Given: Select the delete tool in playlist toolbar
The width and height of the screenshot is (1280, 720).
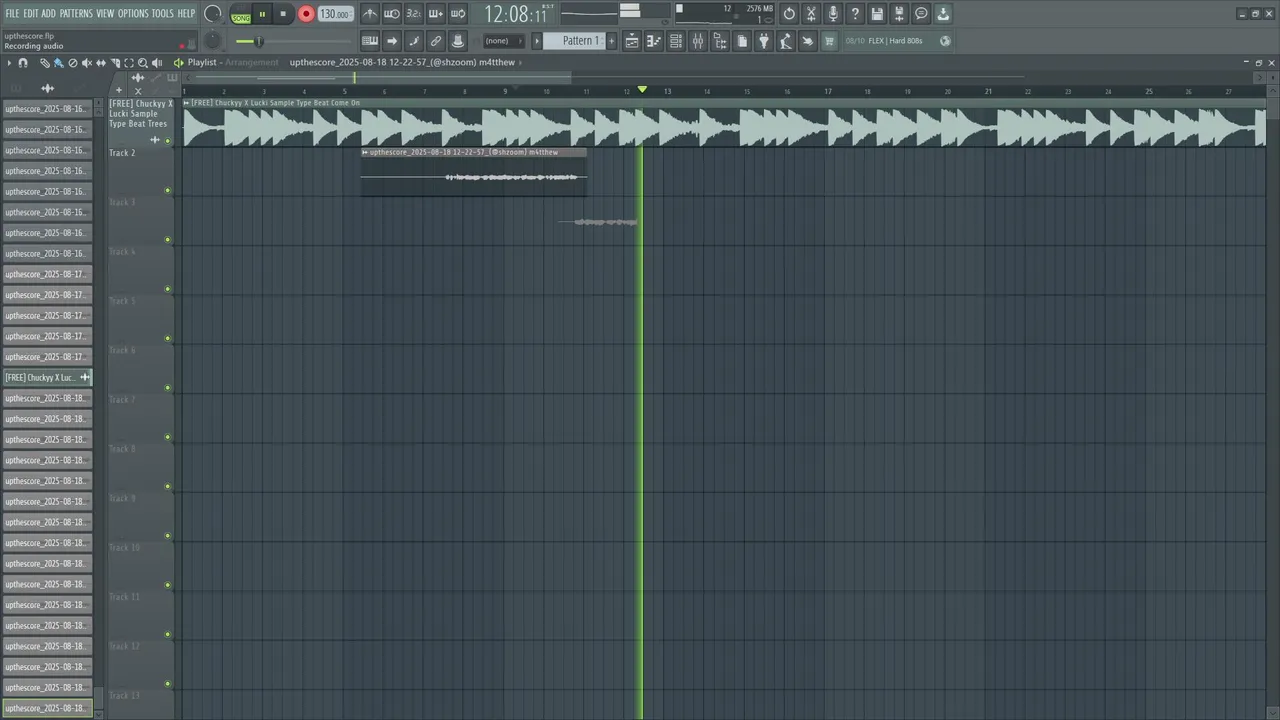Looking at the screenshot, I should [72, 63].
